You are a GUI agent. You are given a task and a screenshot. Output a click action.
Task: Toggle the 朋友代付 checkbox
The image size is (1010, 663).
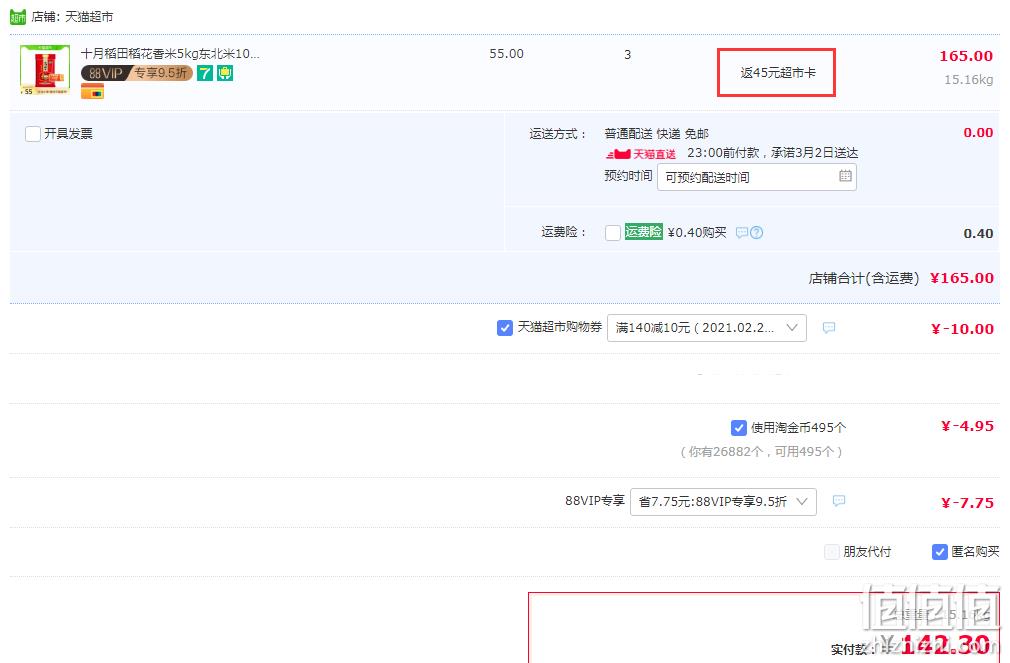832,552
